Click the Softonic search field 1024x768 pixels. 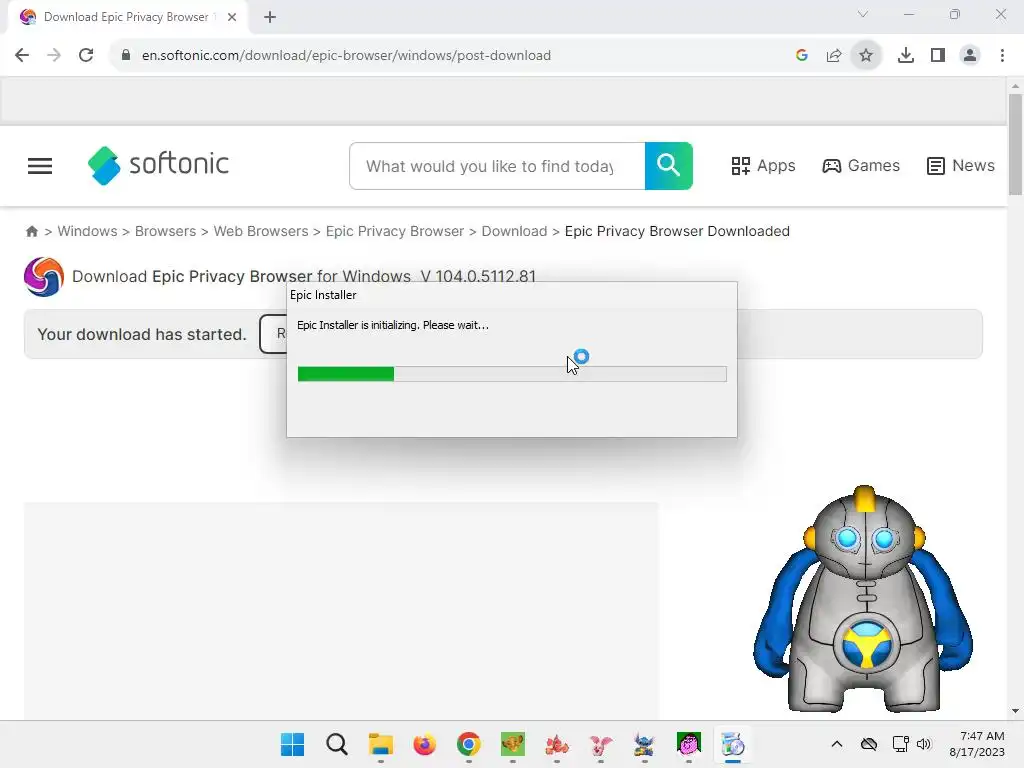coord(497,166)
